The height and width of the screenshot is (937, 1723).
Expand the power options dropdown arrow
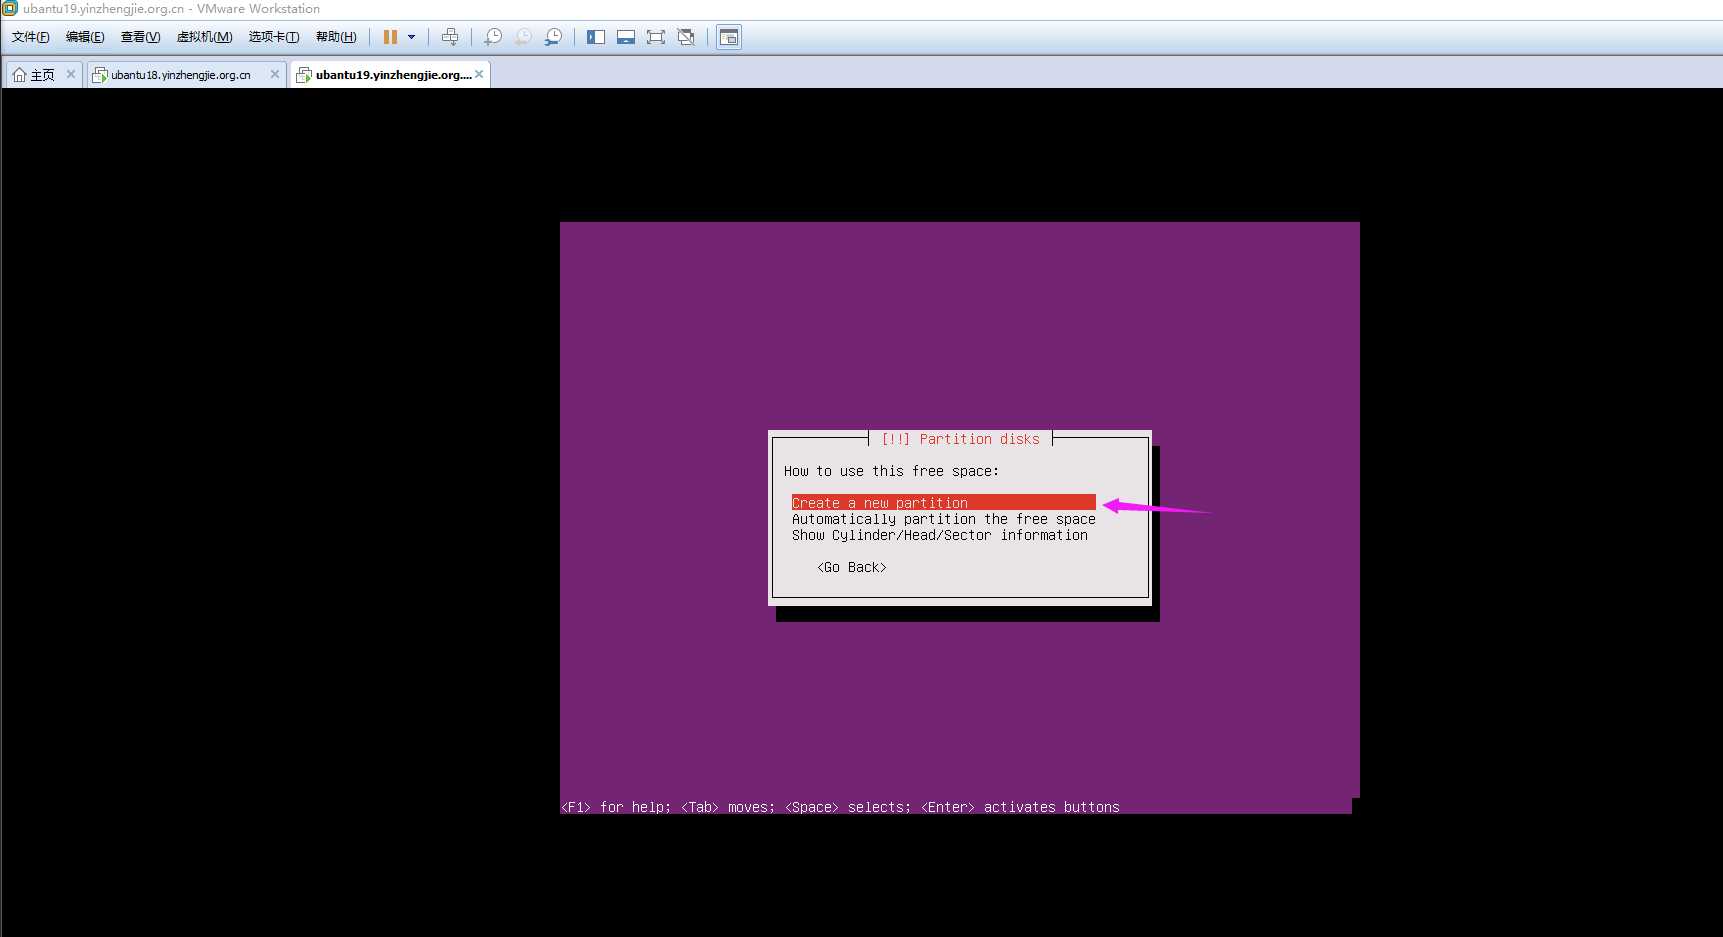point(411,37)
